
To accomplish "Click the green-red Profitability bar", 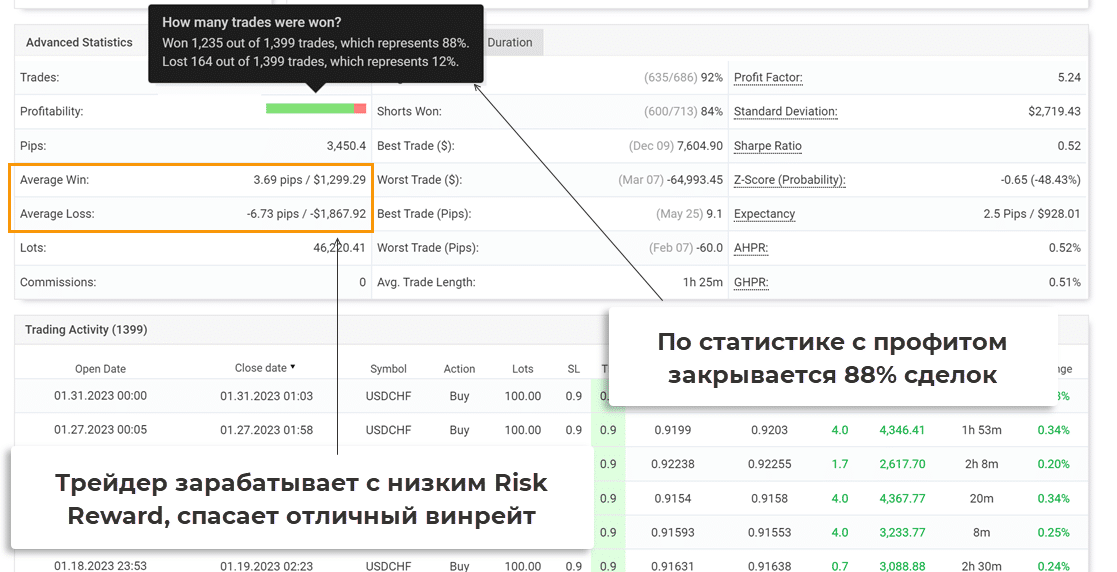I will click(316, 108).
